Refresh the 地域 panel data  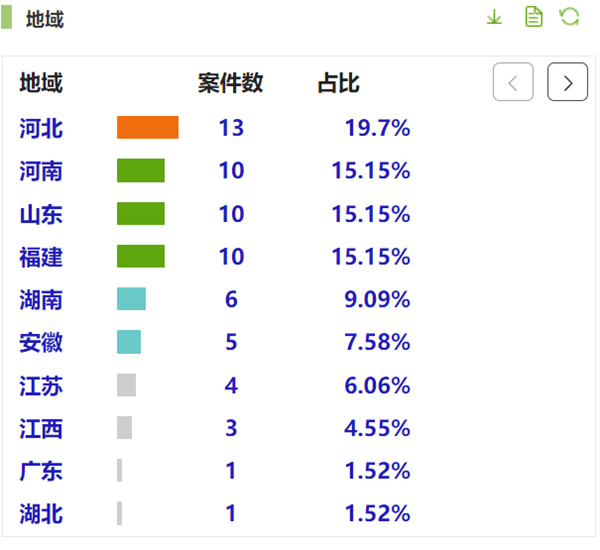(570, 17)
